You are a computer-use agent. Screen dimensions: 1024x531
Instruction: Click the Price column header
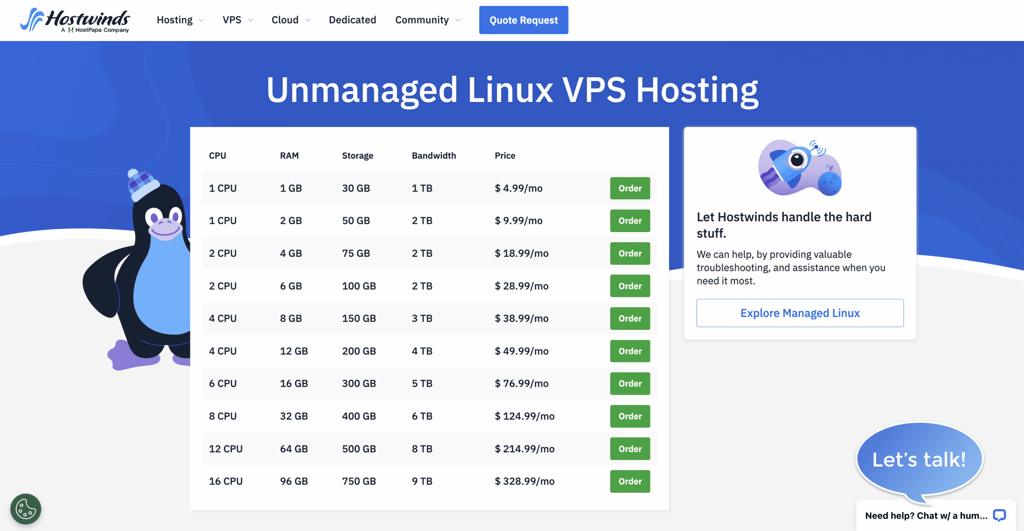pos(505,155)
